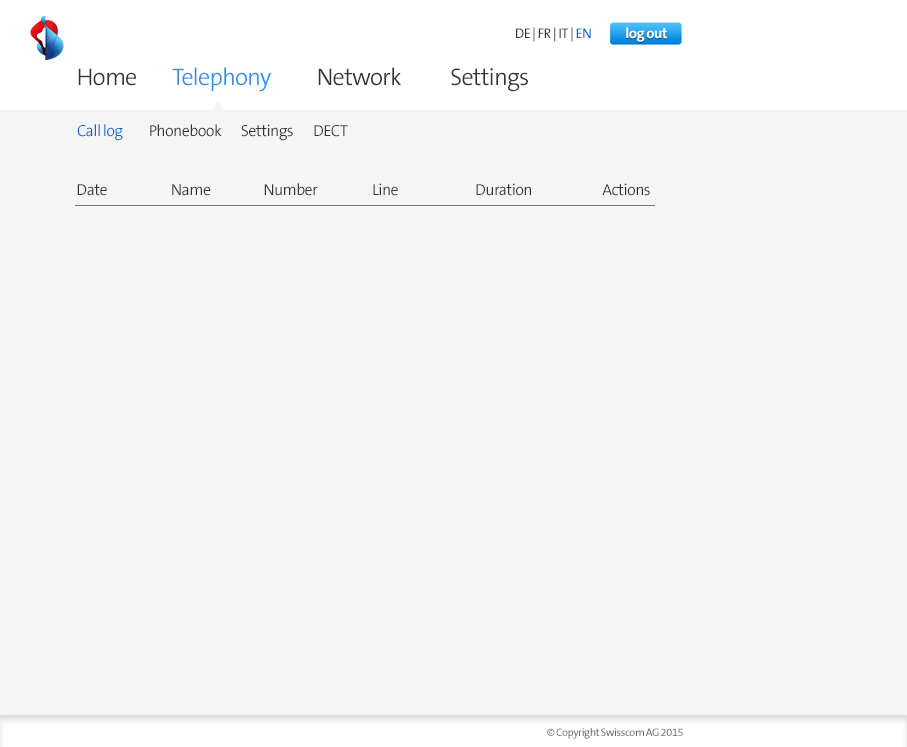Go to the Home main menu
The height and width of the screenshot is (747, 907).
pyautogui.click(x=106, y=77)
